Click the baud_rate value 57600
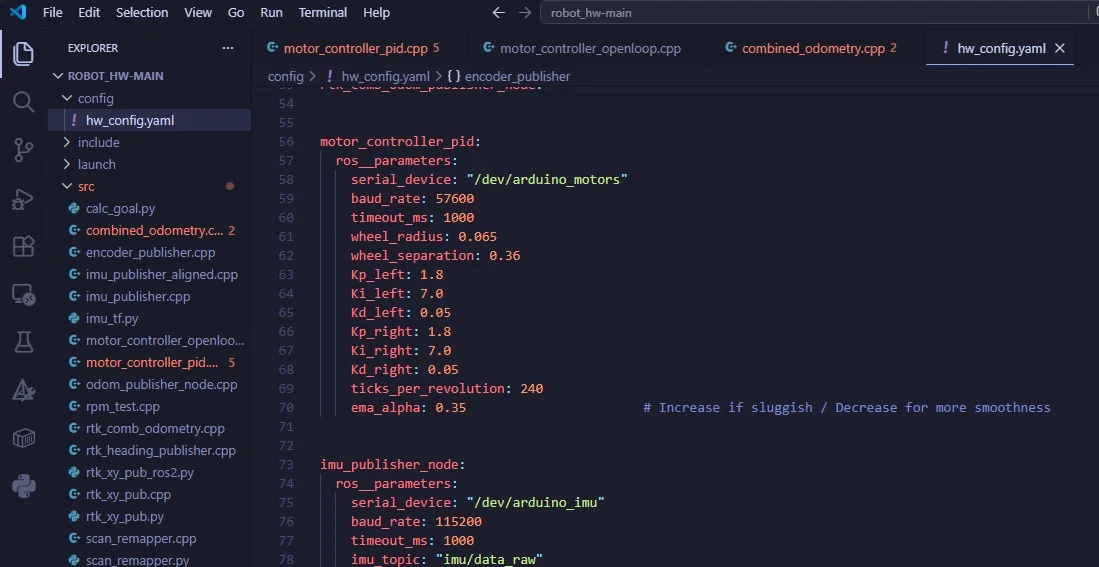The width and height of the screenshot is (1099, 567). coord(455,198)
